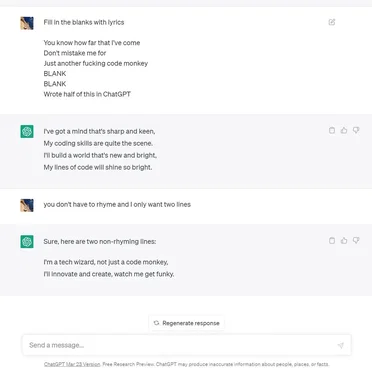The image size is (372, 372).
Task: Click the user avatar beside 'you don't have to rhyme'
Action: click(x=27, y=205)
